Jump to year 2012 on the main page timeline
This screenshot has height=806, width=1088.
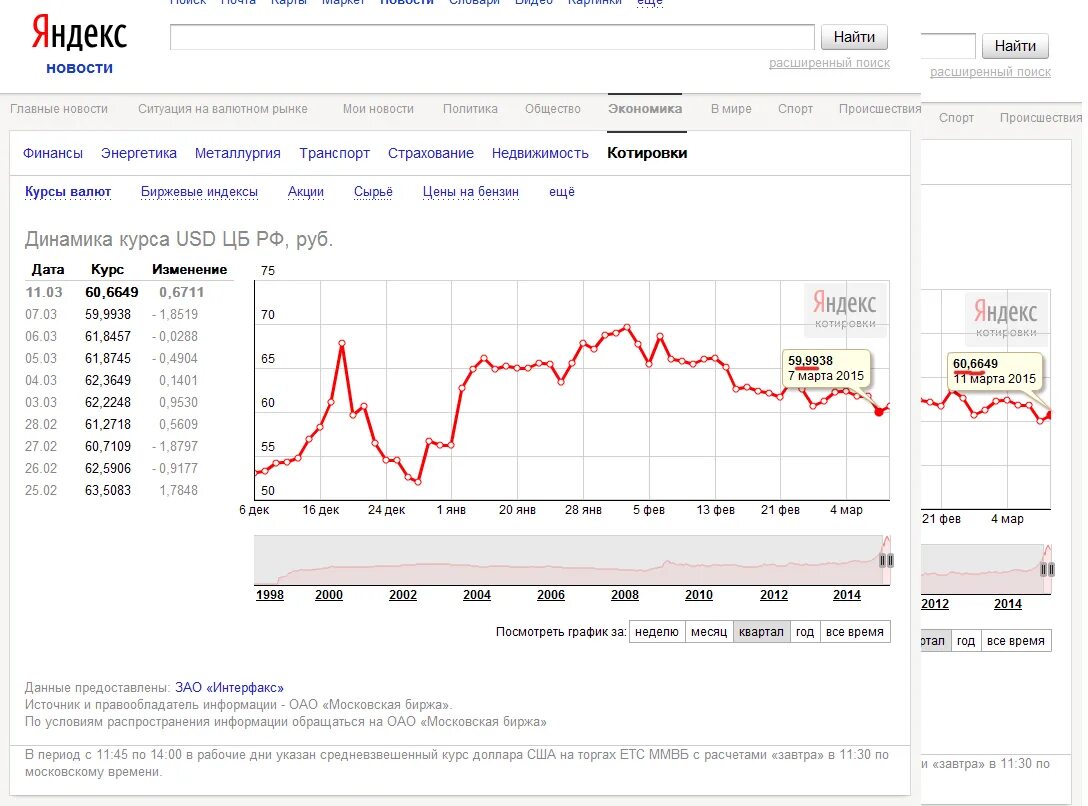point(774,595)
